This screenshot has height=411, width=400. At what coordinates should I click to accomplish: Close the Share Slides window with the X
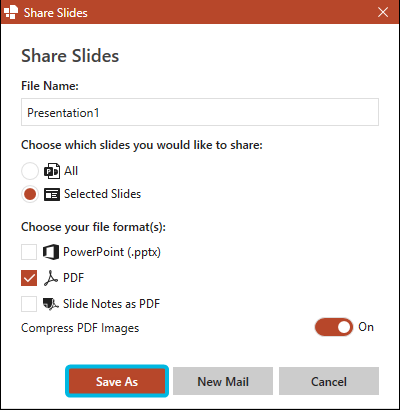pos(383,12)
